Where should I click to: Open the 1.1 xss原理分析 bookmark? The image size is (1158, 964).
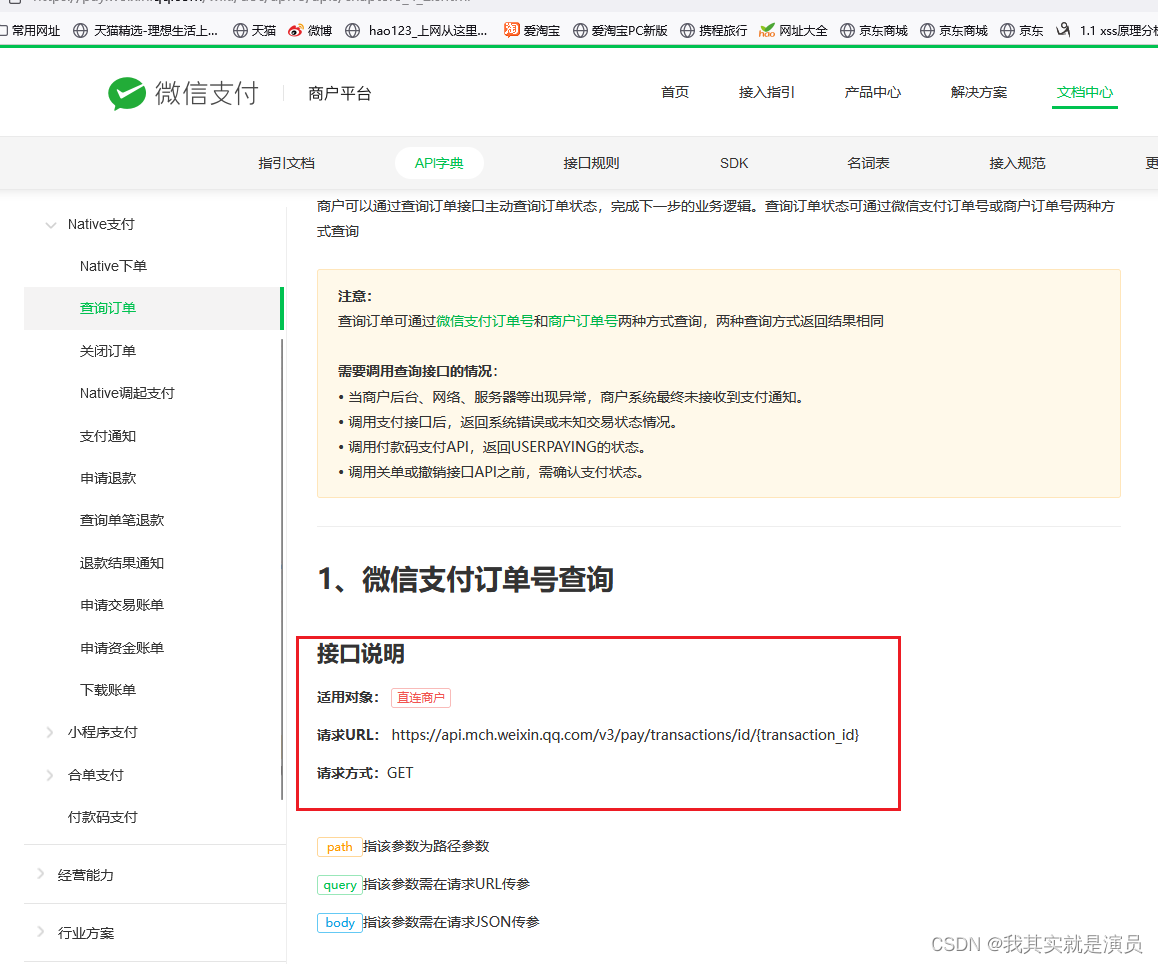1106,30
